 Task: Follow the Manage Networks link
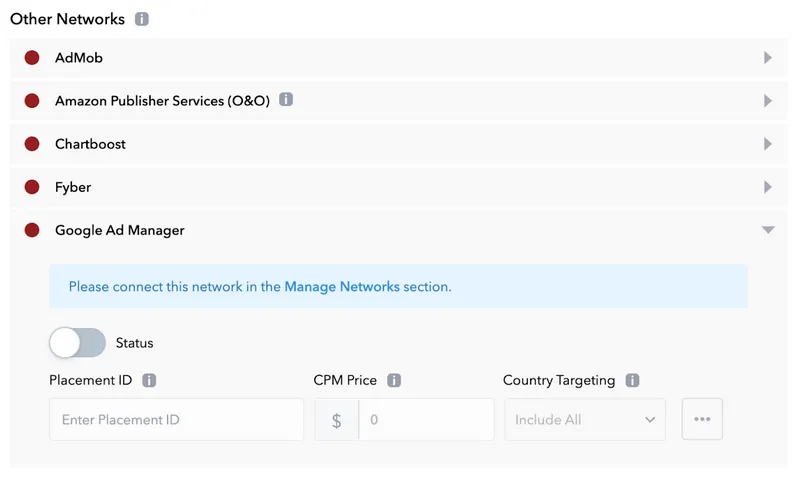342,287
